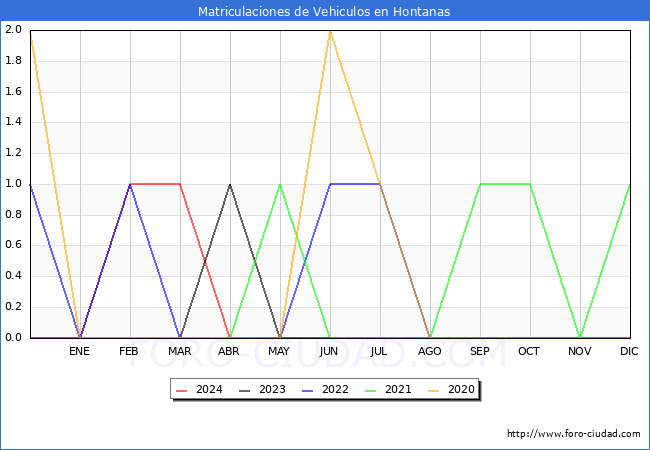This screenshot has width=650, height=450.
Task: Click the black 2023 peak at ABR
Action: [230, 184]
